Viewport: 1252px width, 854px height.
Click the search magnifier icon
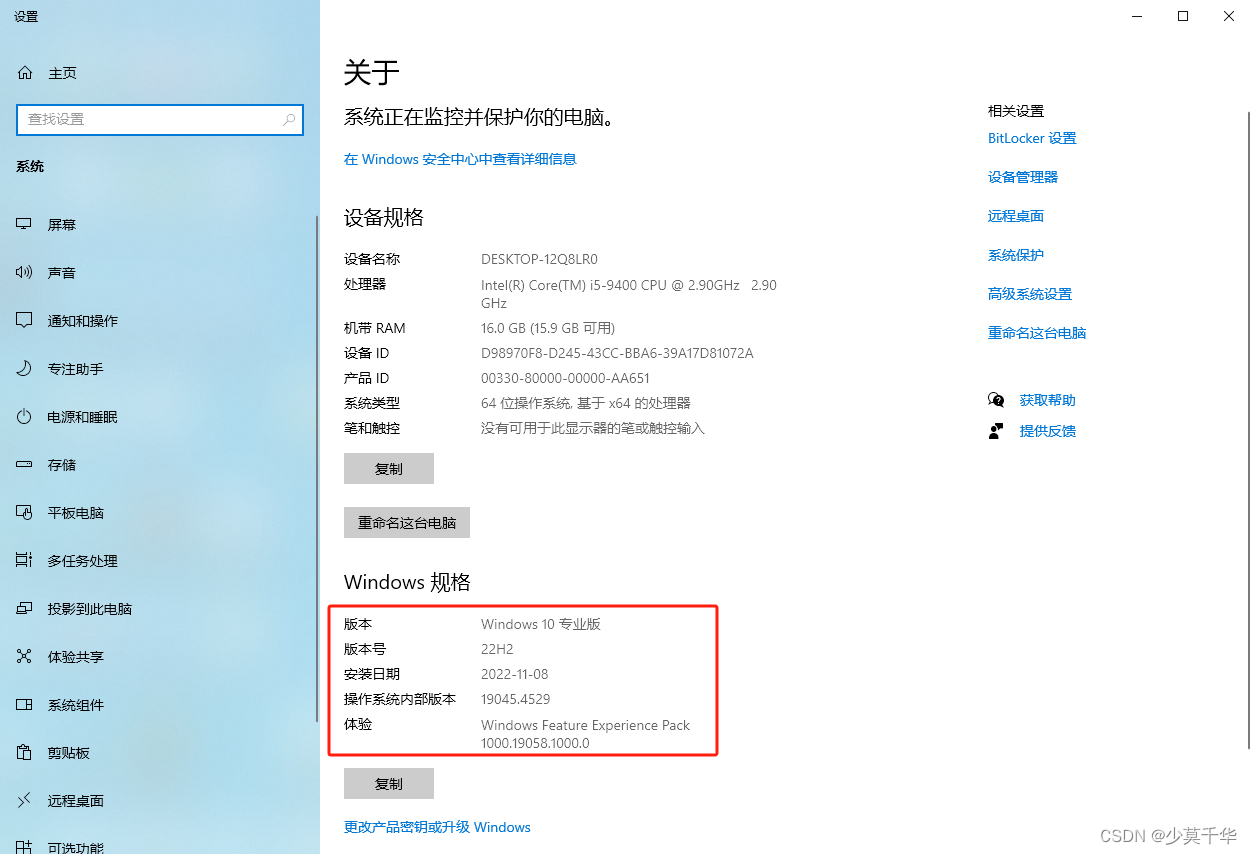click(289, 119)
